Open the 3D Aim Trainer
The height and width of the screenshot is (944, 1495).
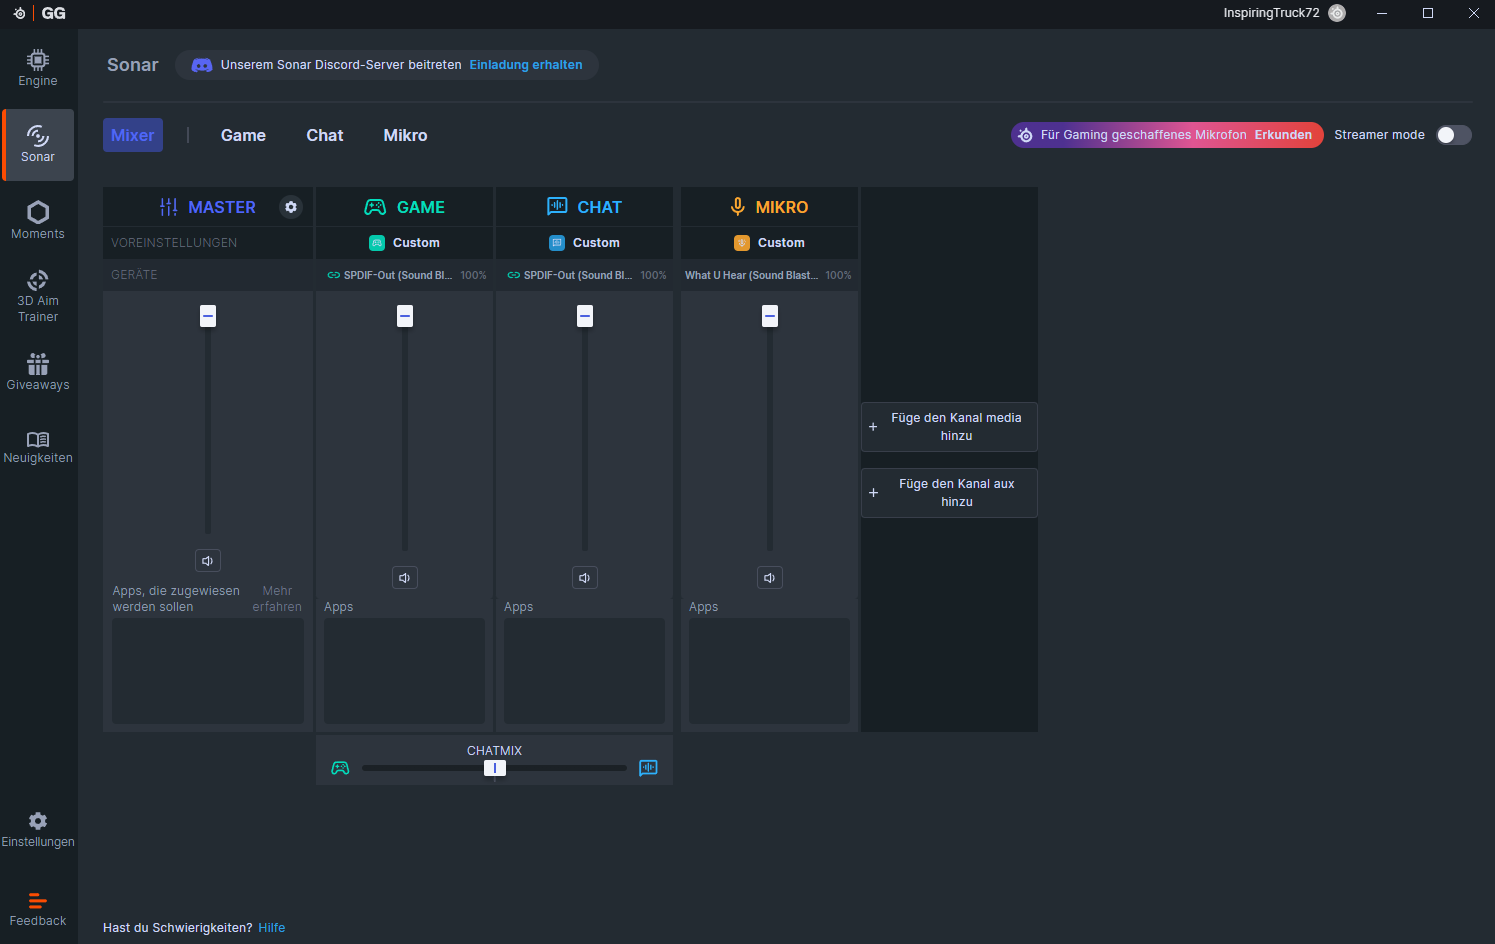click(x=38, y=296)
